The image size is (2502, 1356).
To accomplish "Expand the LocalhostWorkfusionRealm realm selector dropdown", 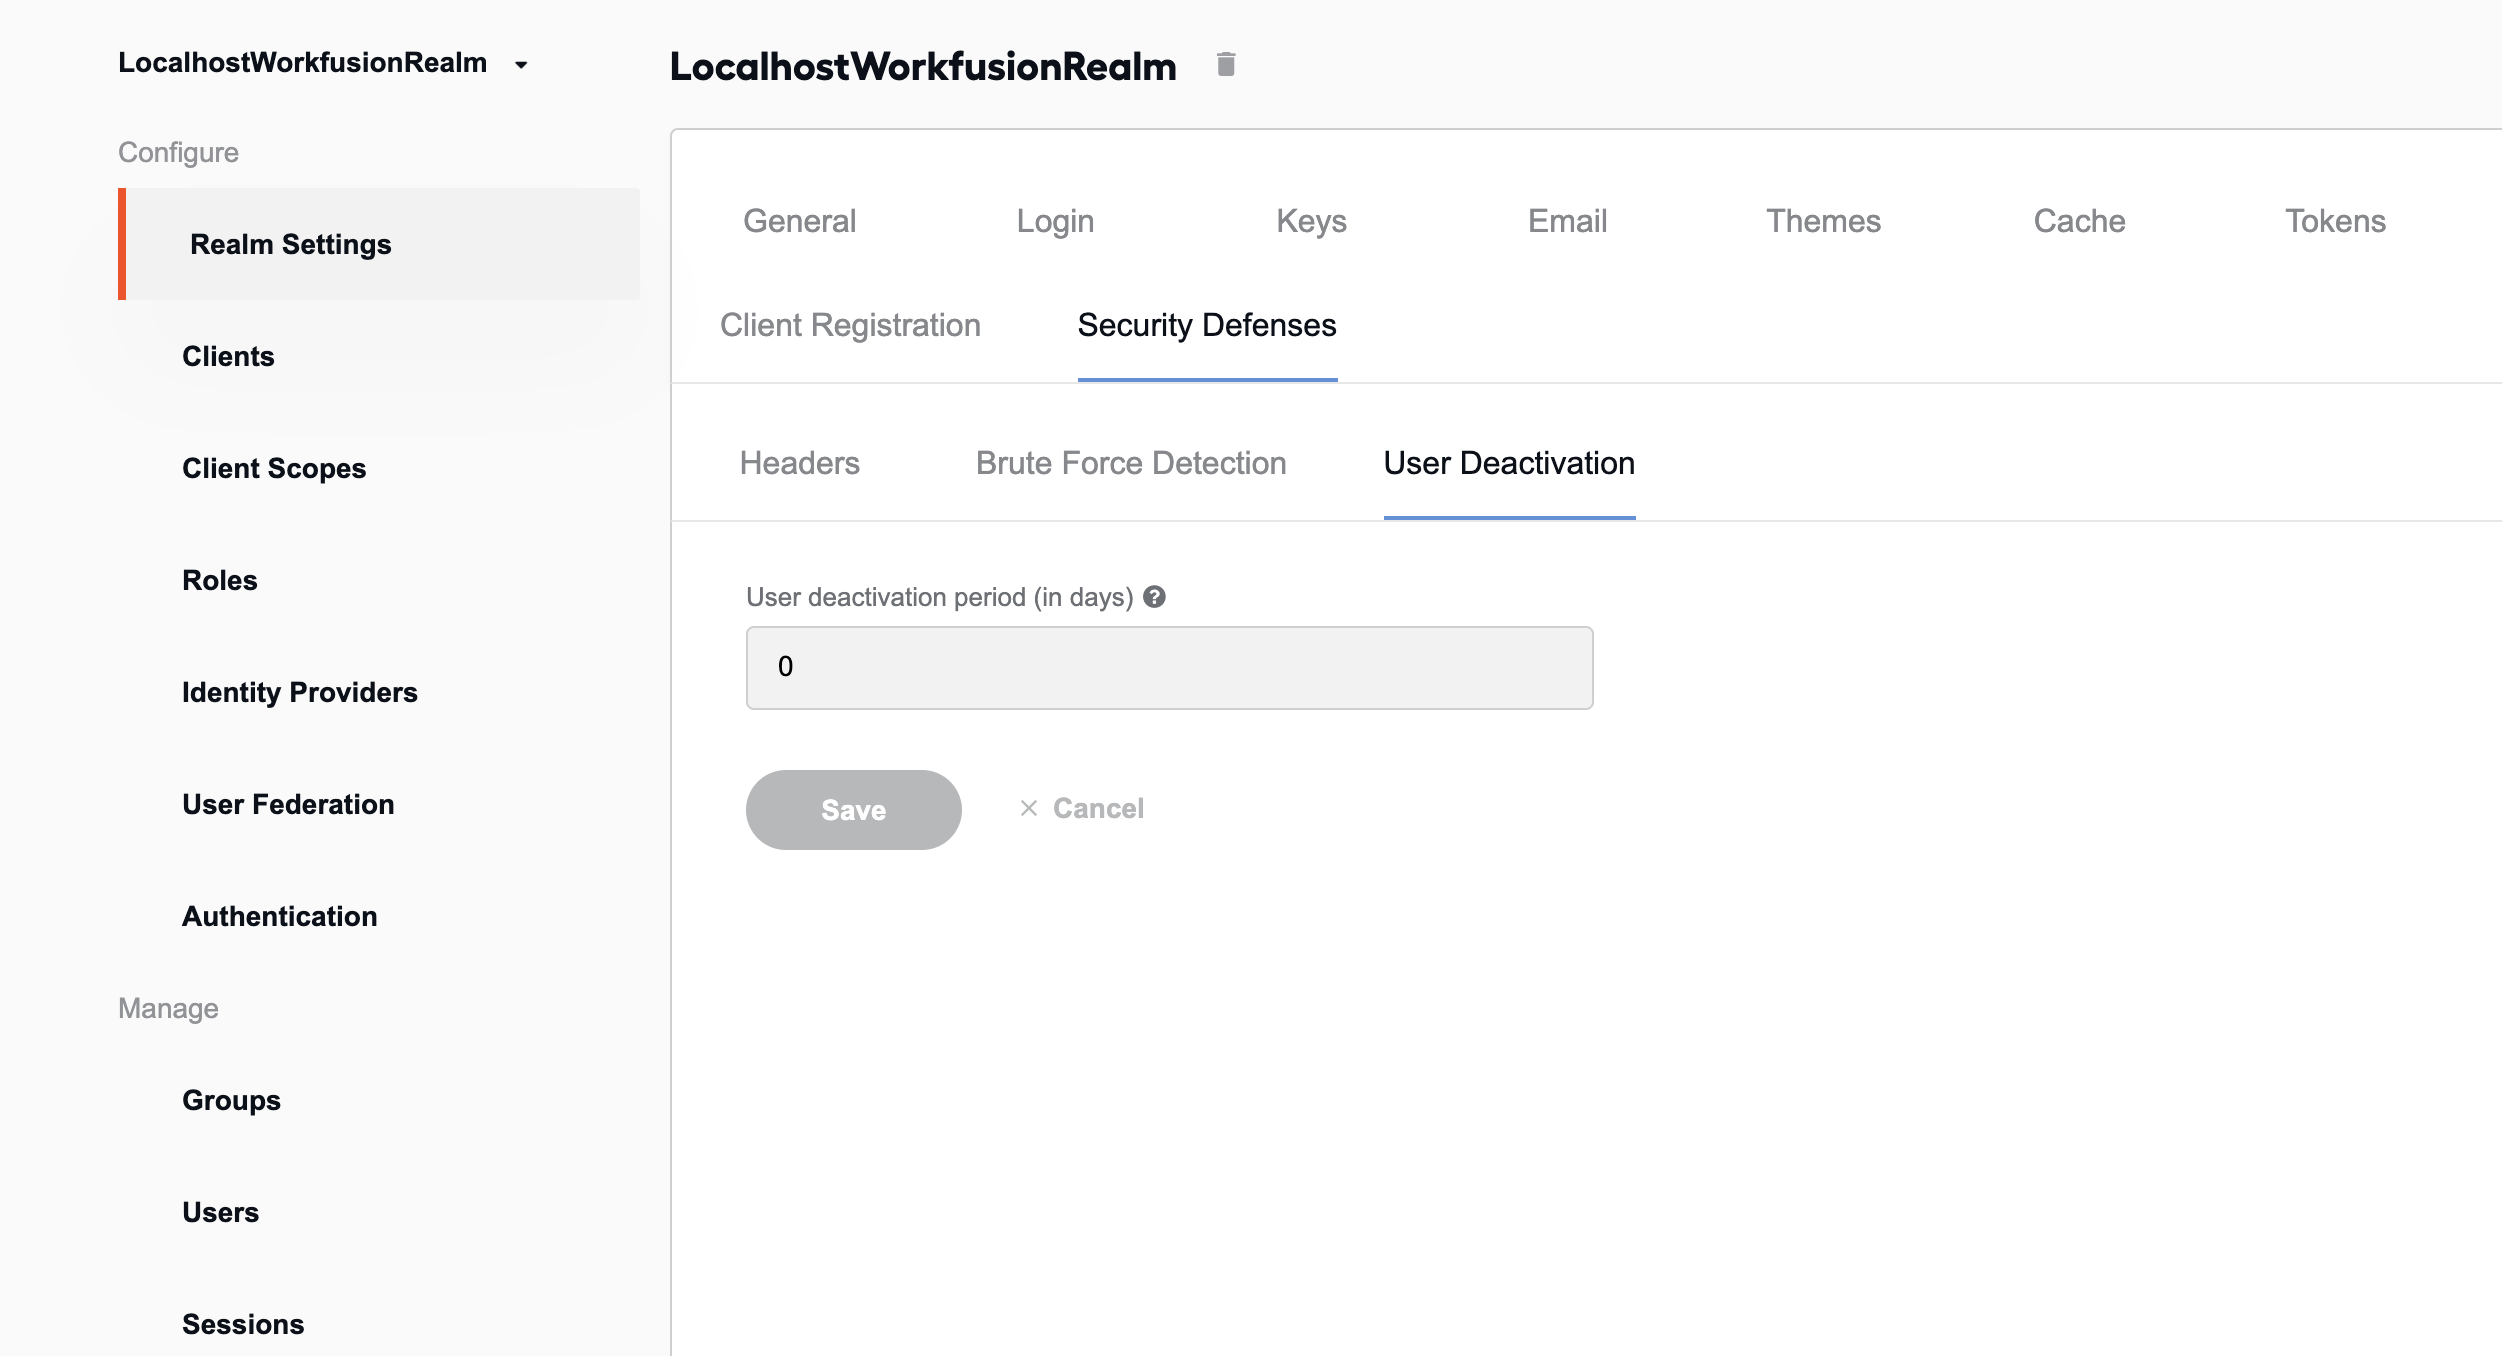I will pyautogui.click(x=521, y=65).
